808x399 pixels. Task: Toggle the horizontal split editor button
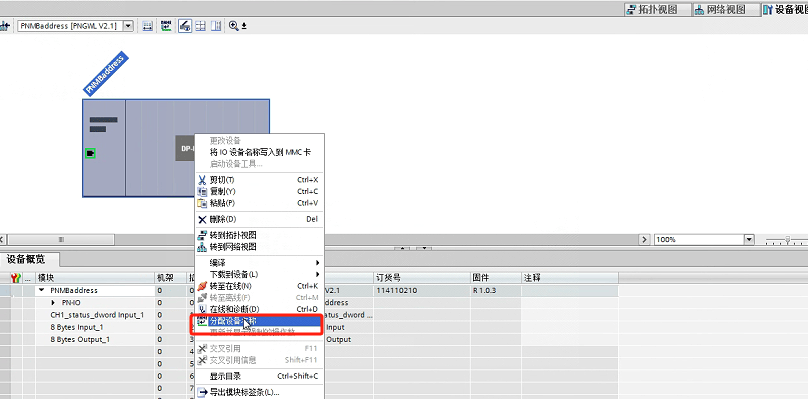(201, 26)
